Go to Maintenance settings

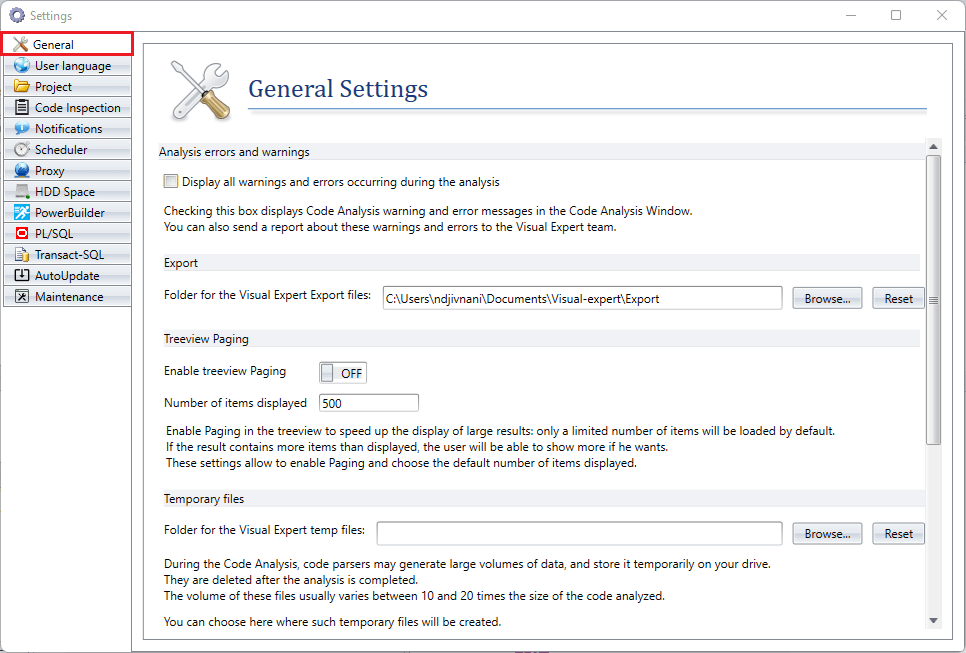click(x=67, y=296)
